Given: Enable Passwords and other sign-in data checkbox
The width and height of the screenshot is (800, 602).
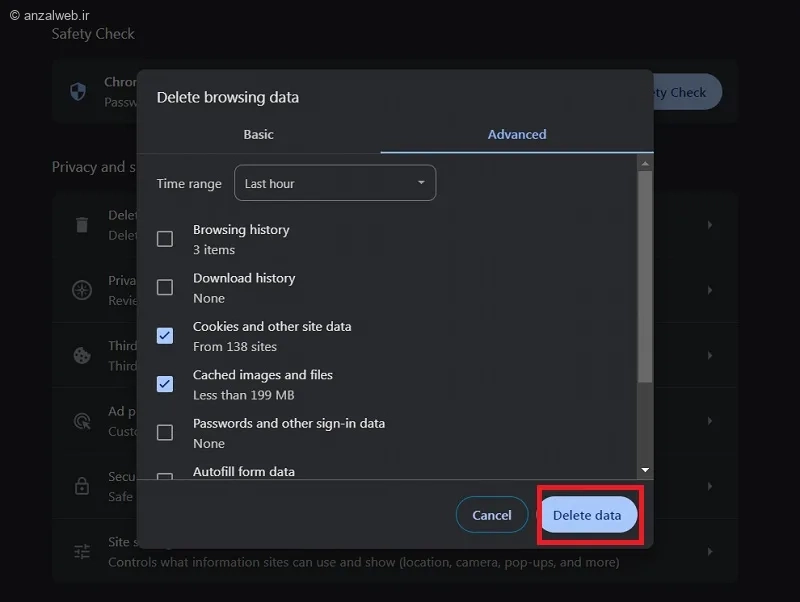Looking at the screenshot, I should coord(165,433).
